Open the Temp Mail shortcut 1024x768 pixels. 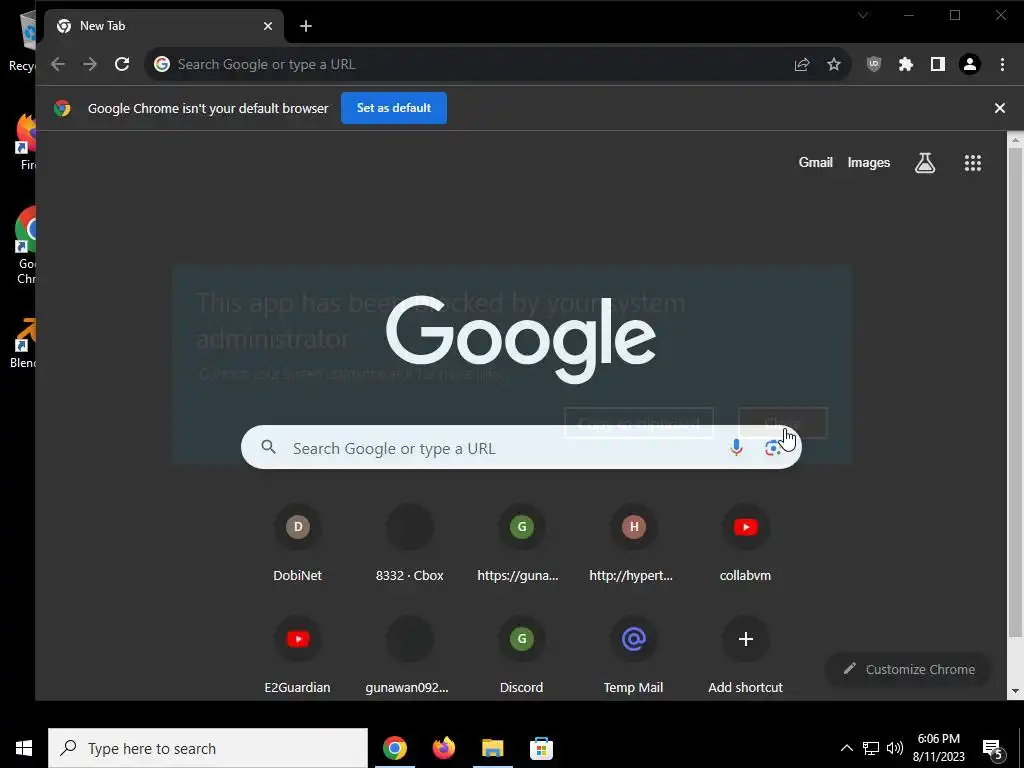pos(633,656)
